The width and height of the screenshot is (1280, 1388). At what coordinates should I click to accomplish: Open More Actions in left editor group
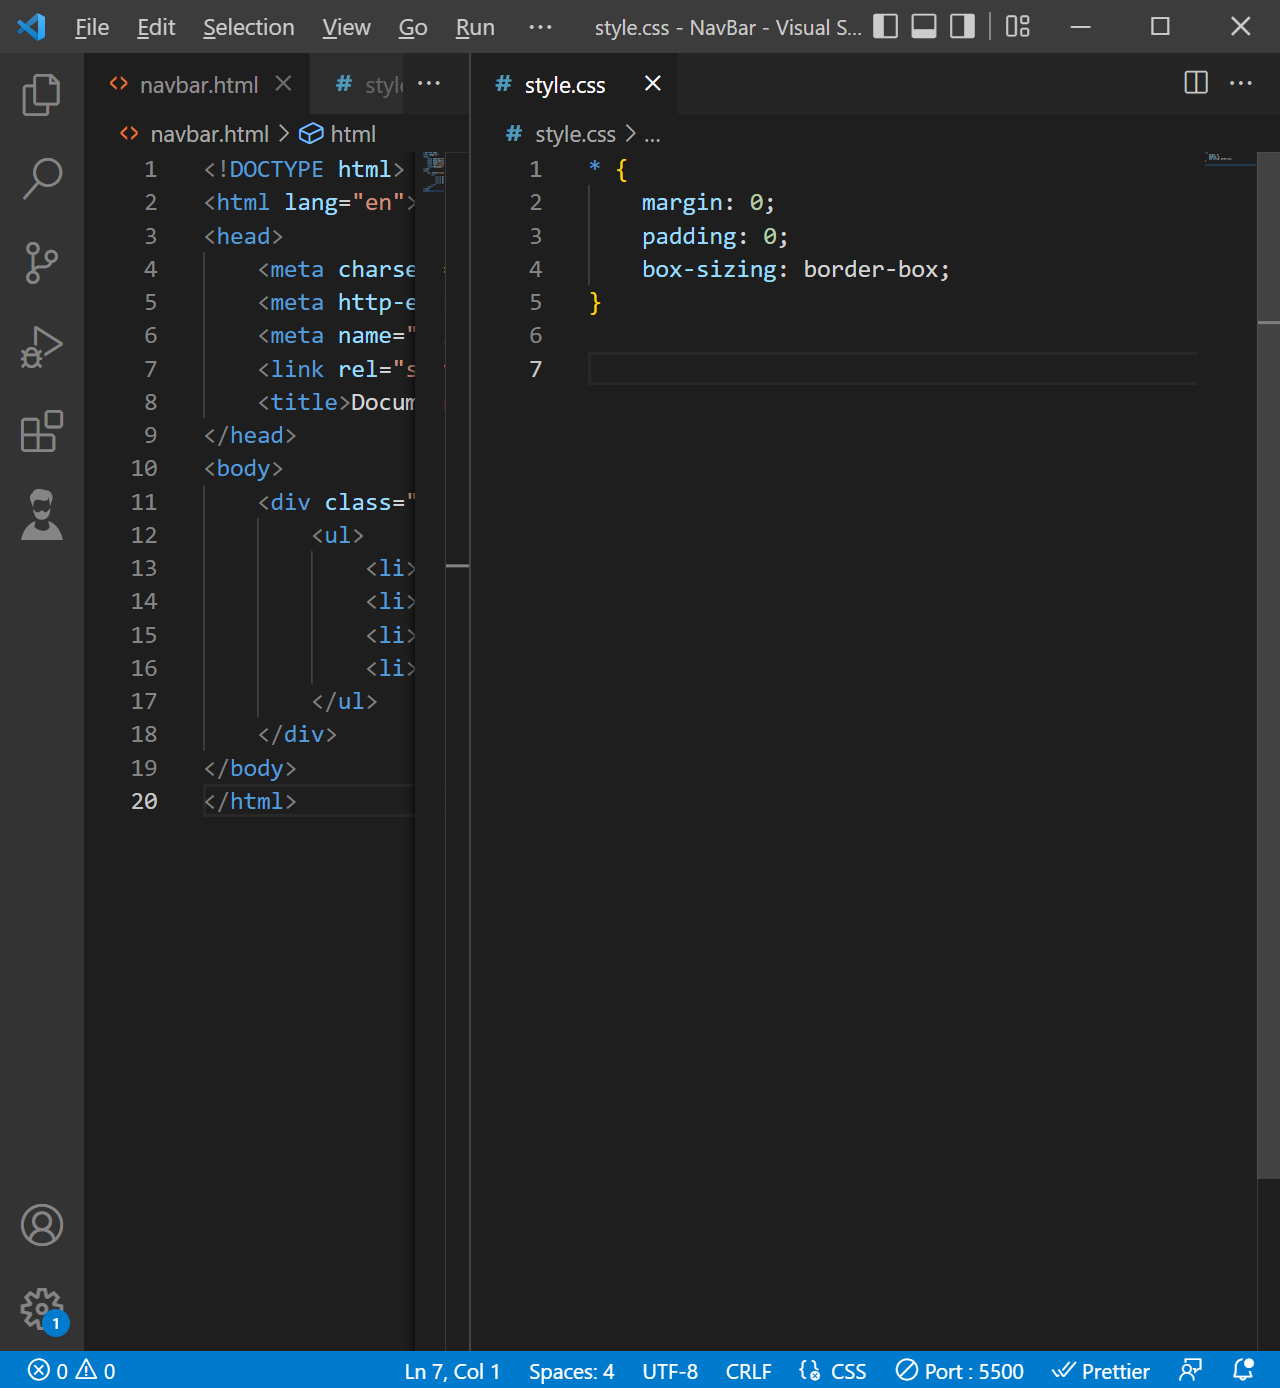(x=429, y=83)
